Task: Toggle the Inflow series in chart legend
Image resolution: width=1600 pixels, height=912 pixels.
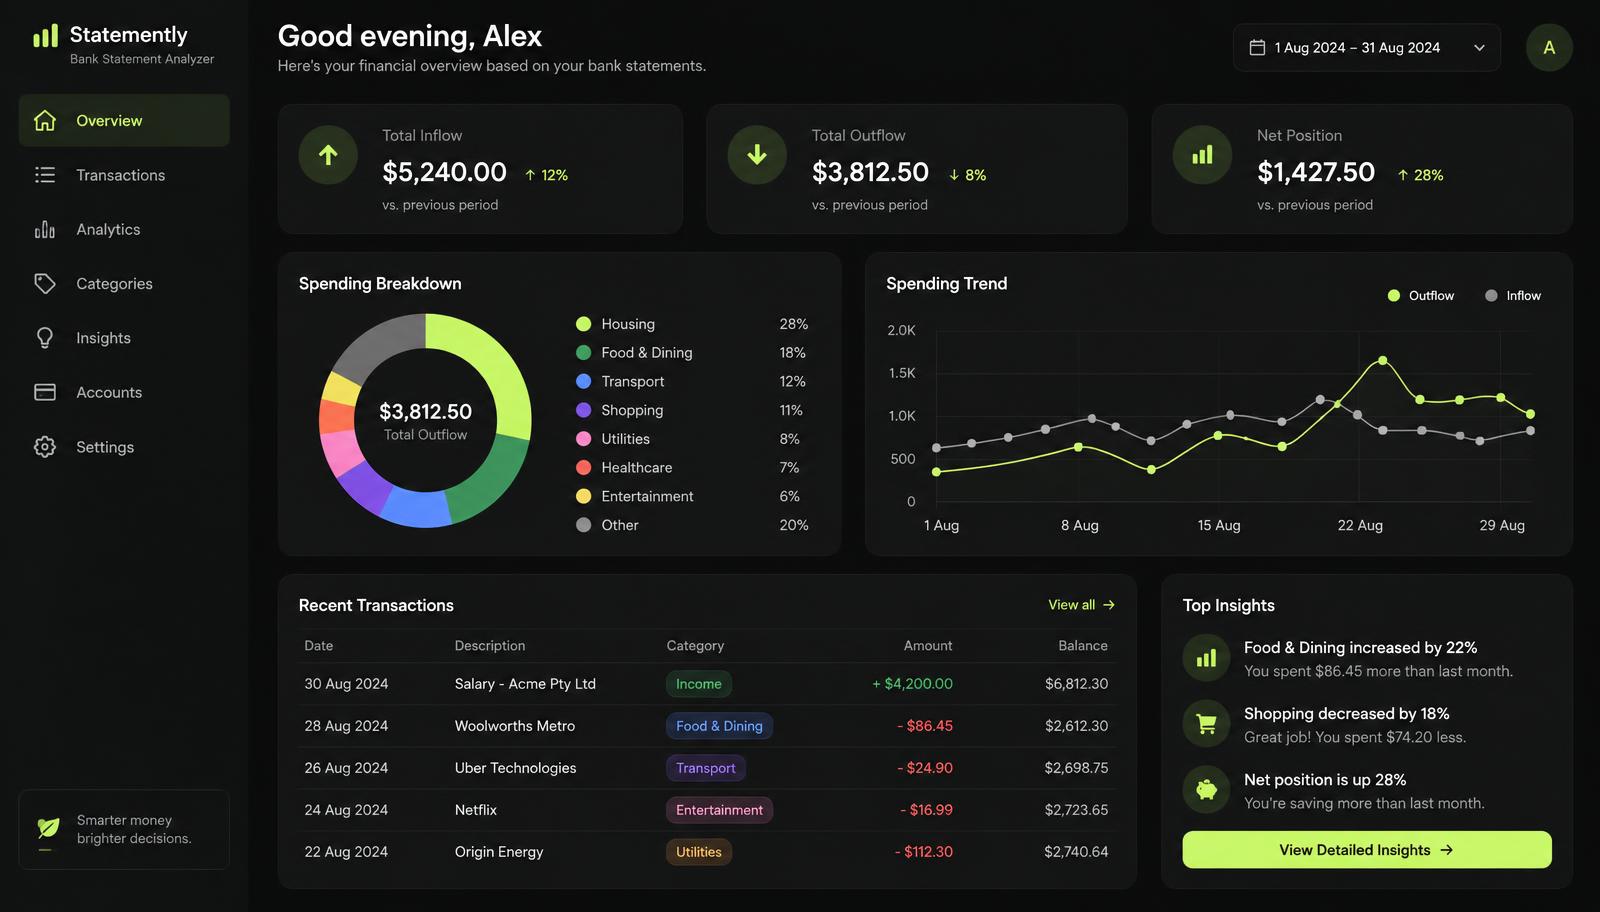Action: click(1513, 296)
